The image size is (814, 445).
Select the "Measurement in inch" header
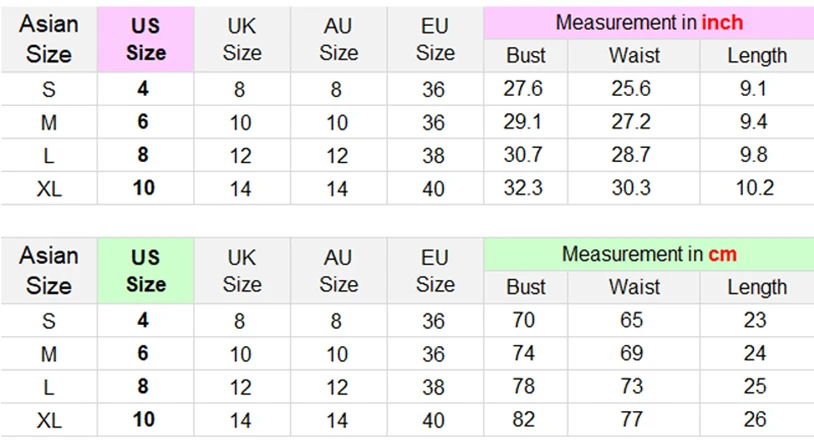pos(649,22)
